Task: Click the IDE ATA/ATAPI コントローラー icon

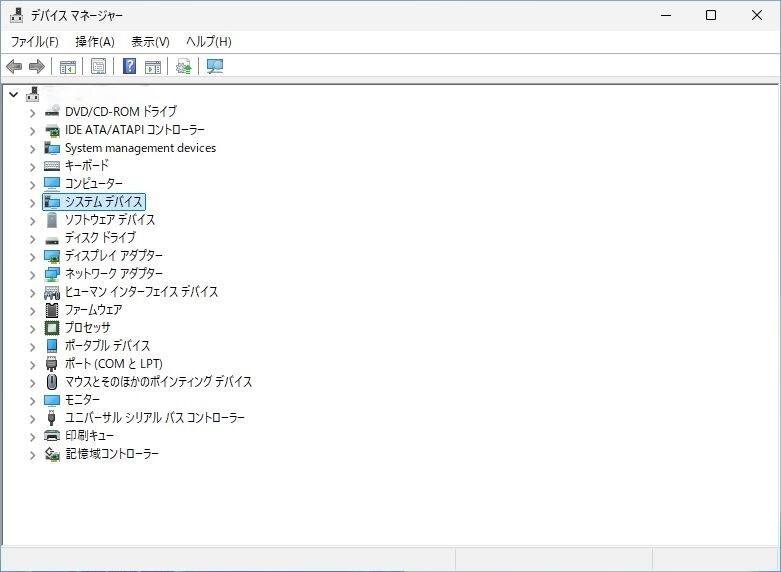Action: (x=52, y=130)
